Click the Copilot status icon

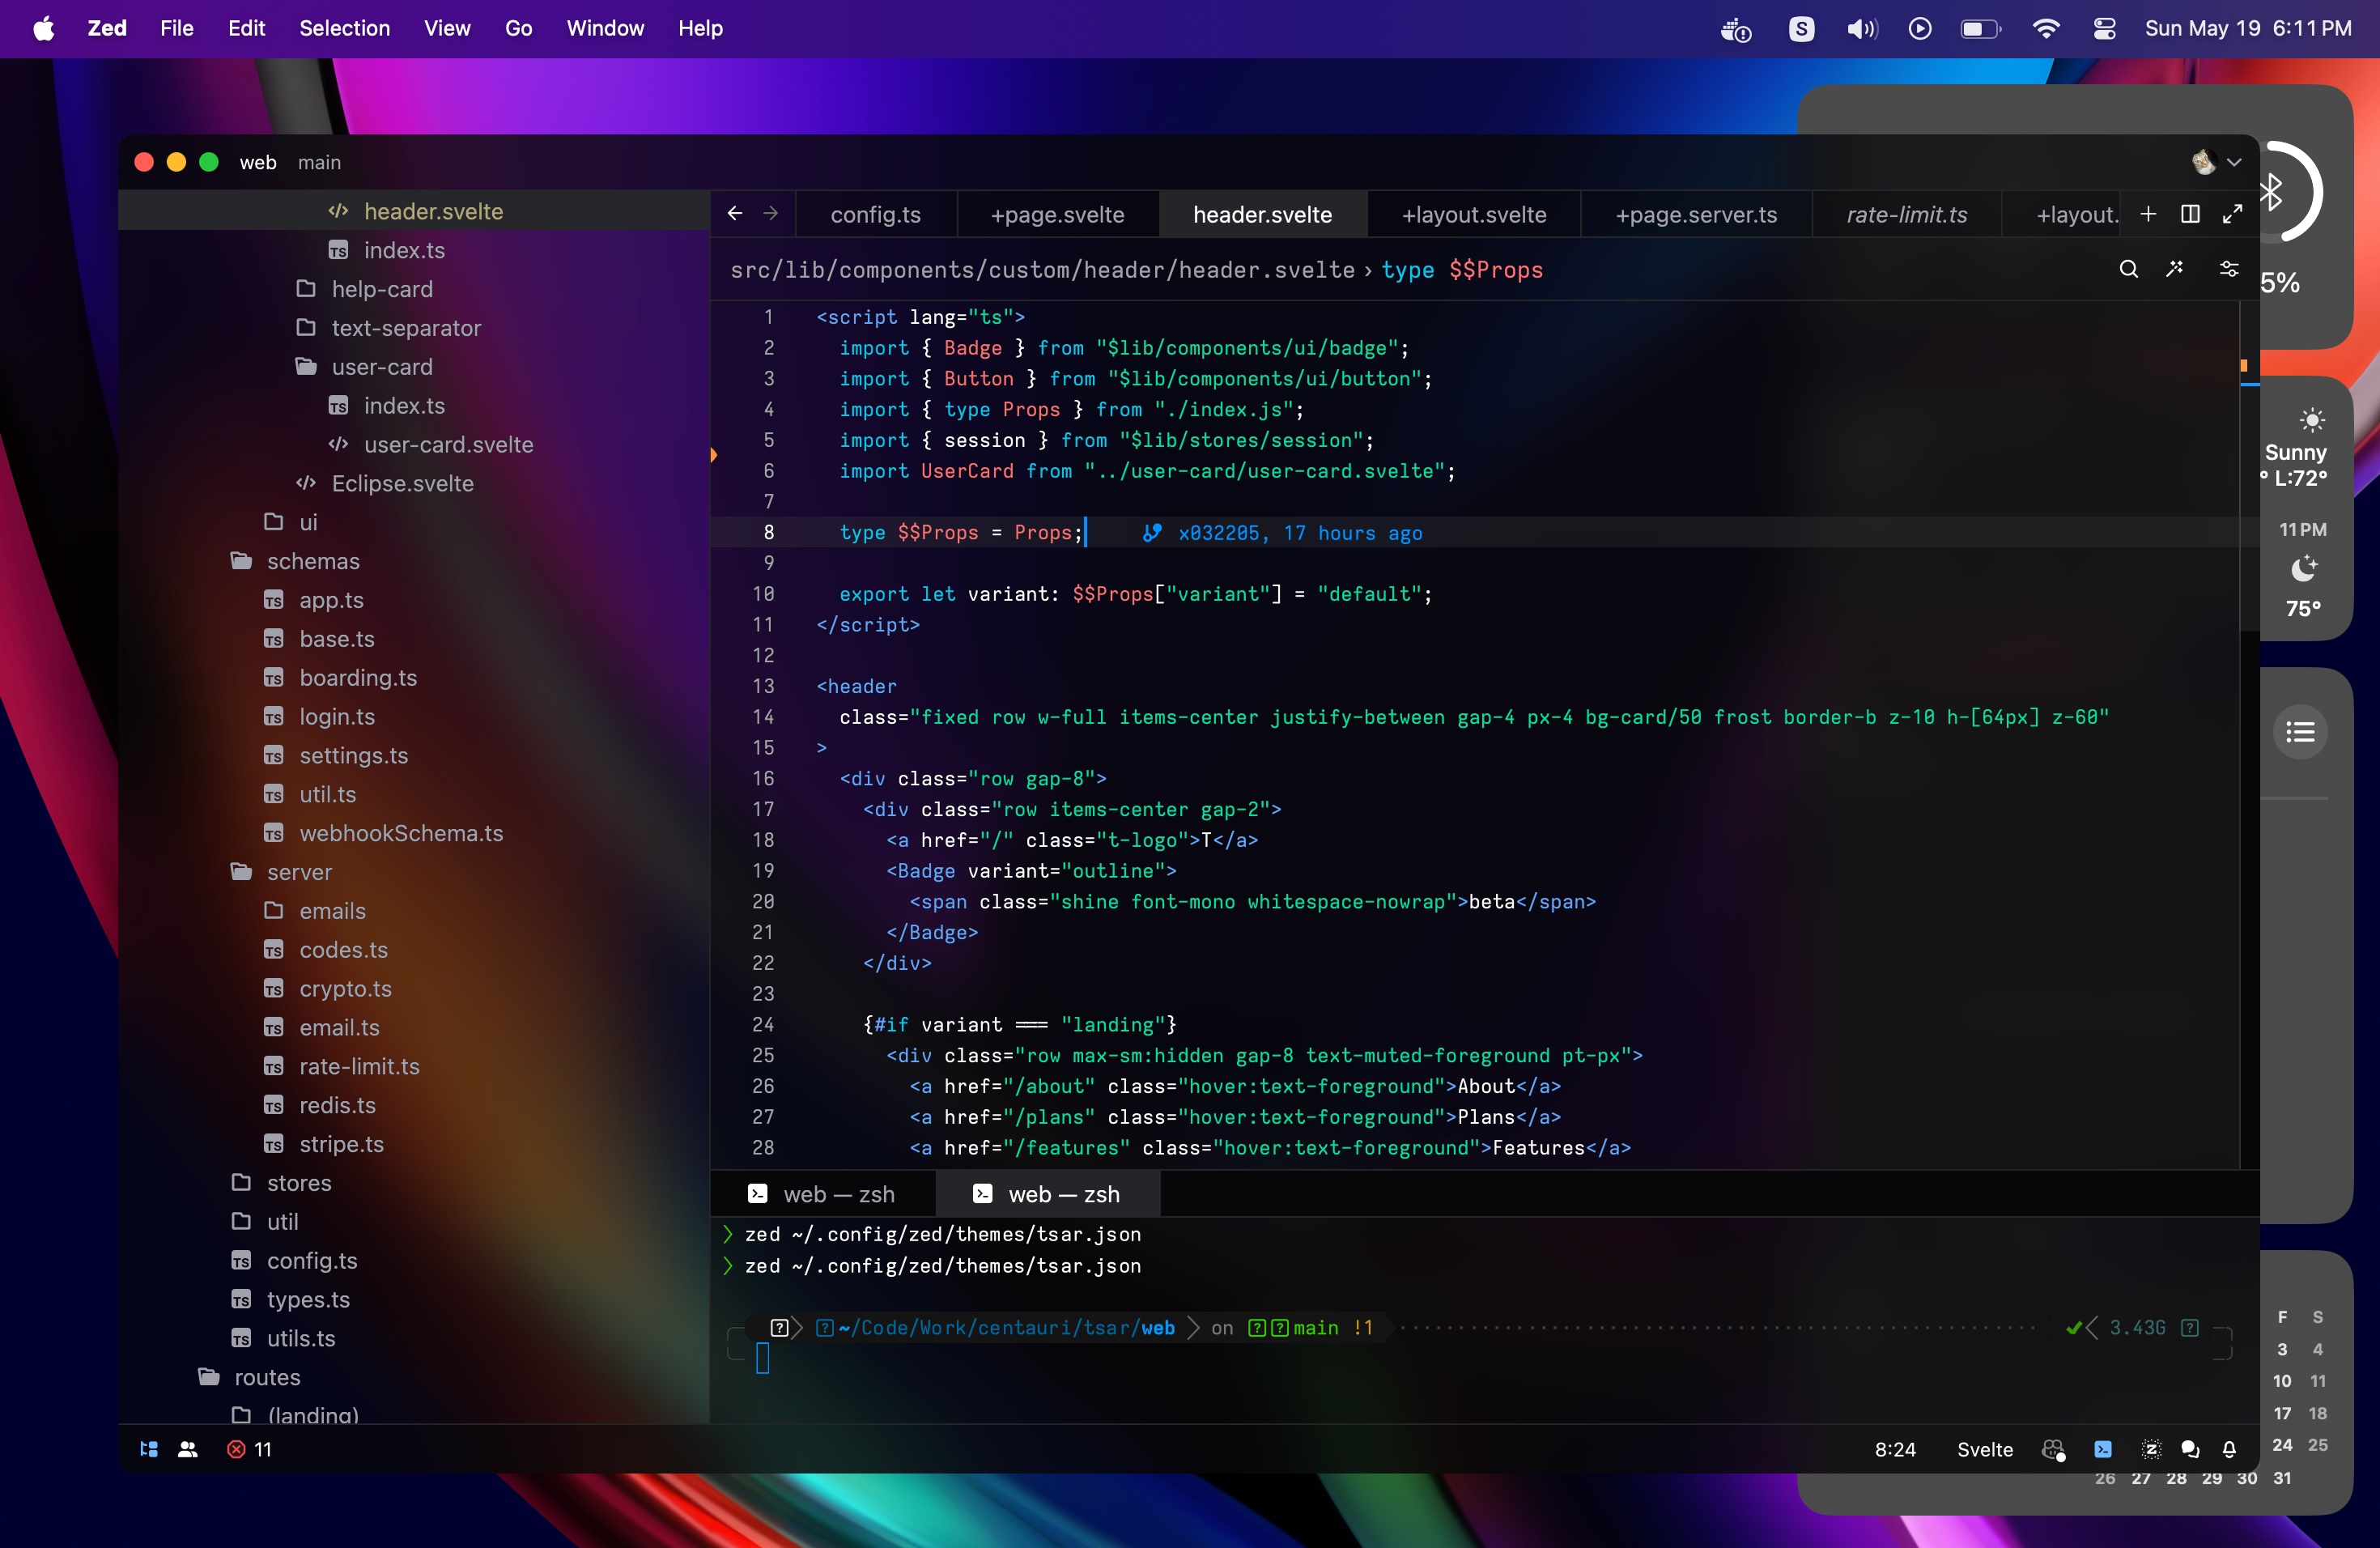[2053, 1449]
